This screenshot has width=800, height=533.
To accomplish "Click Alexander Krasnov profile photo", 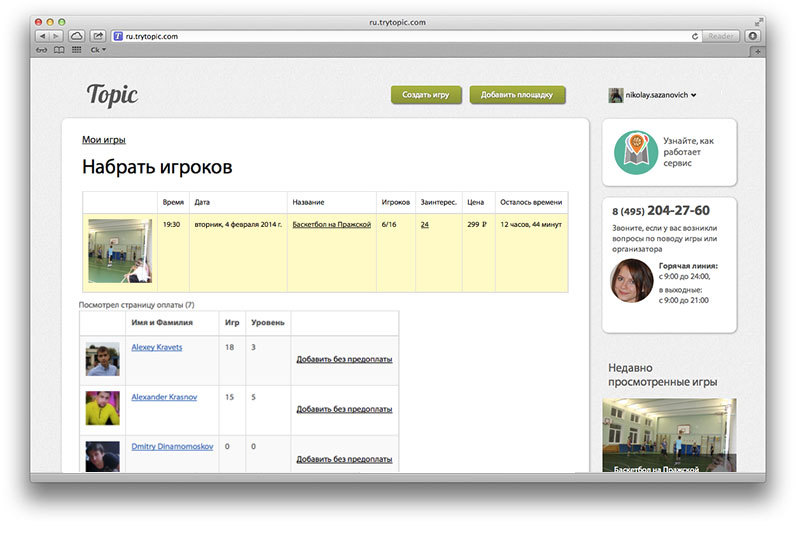I will tap(103, 408).
